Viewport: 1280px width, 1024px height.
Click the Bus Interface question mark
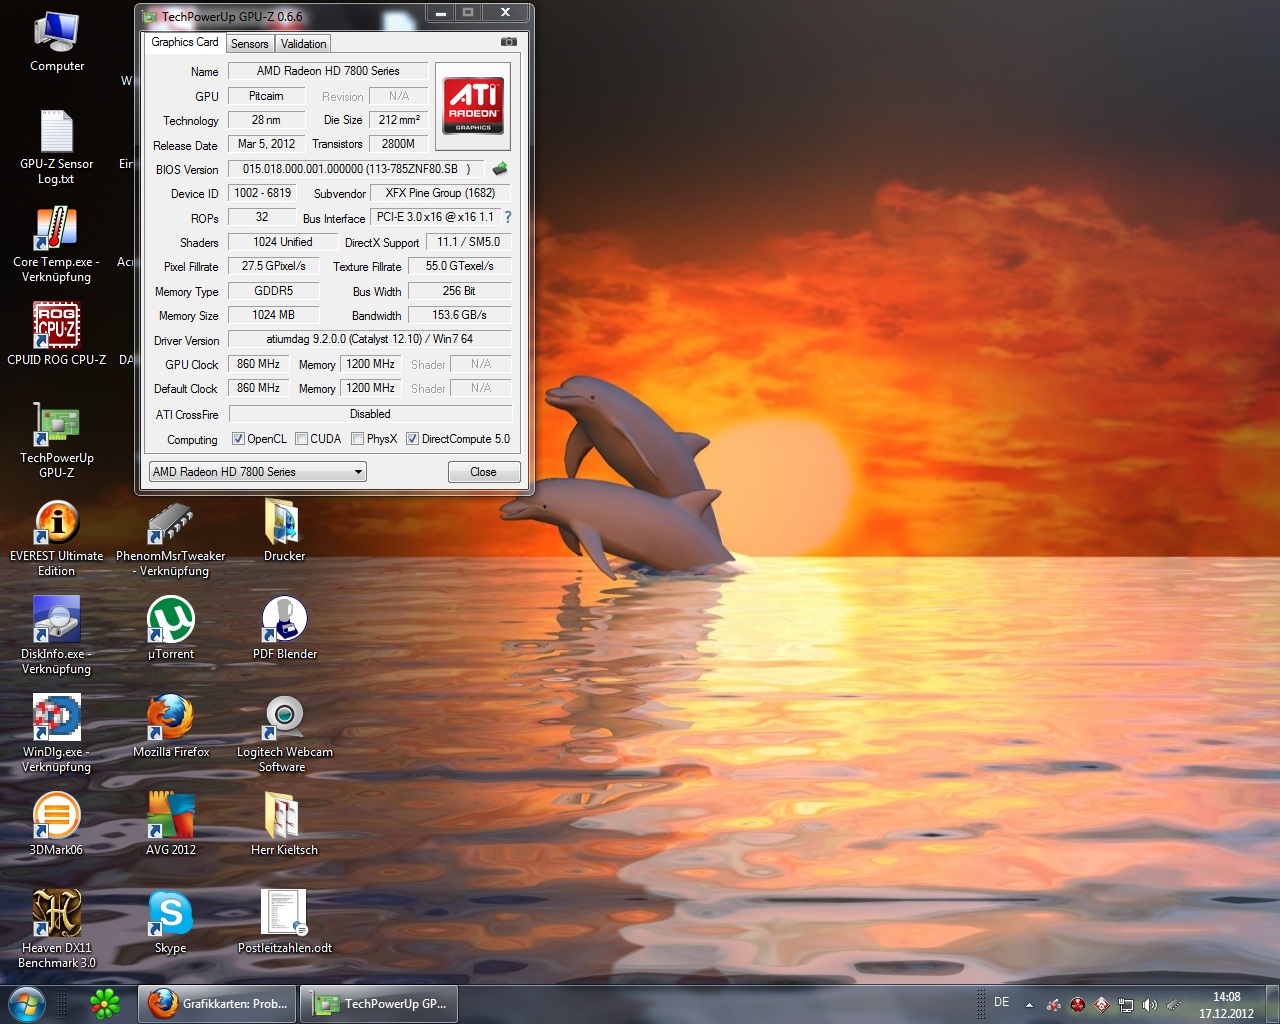(508, 217)
